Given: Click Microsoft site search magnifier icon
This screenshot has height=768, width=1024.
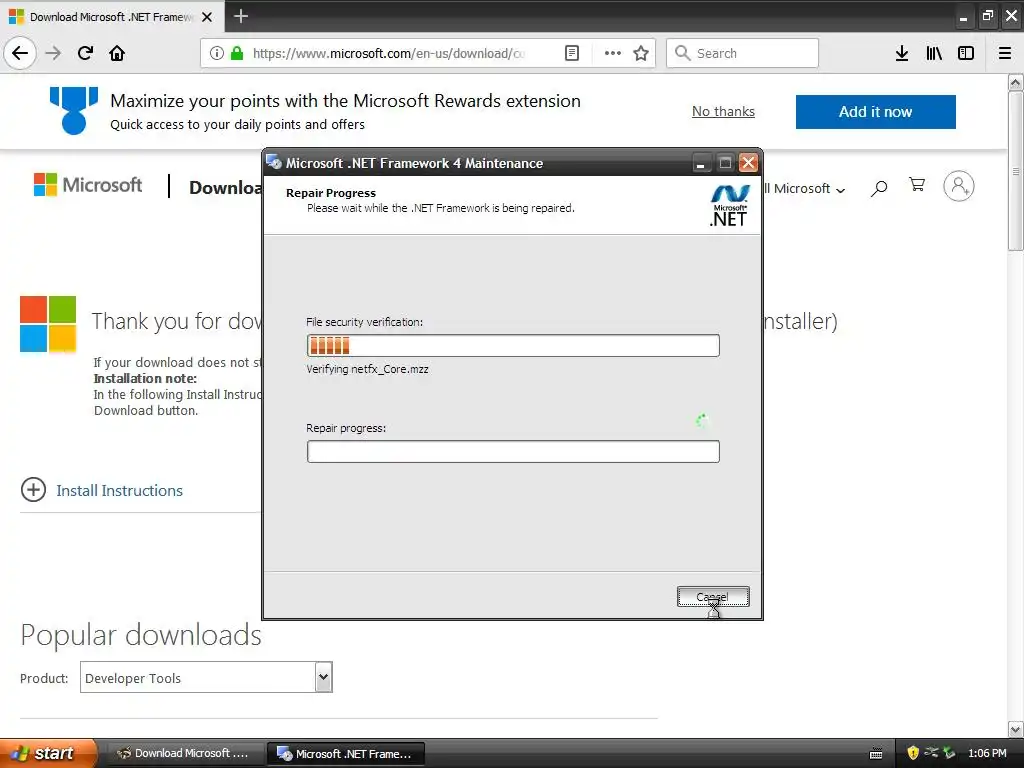Looking at the screenshot, I should [879, 188].
